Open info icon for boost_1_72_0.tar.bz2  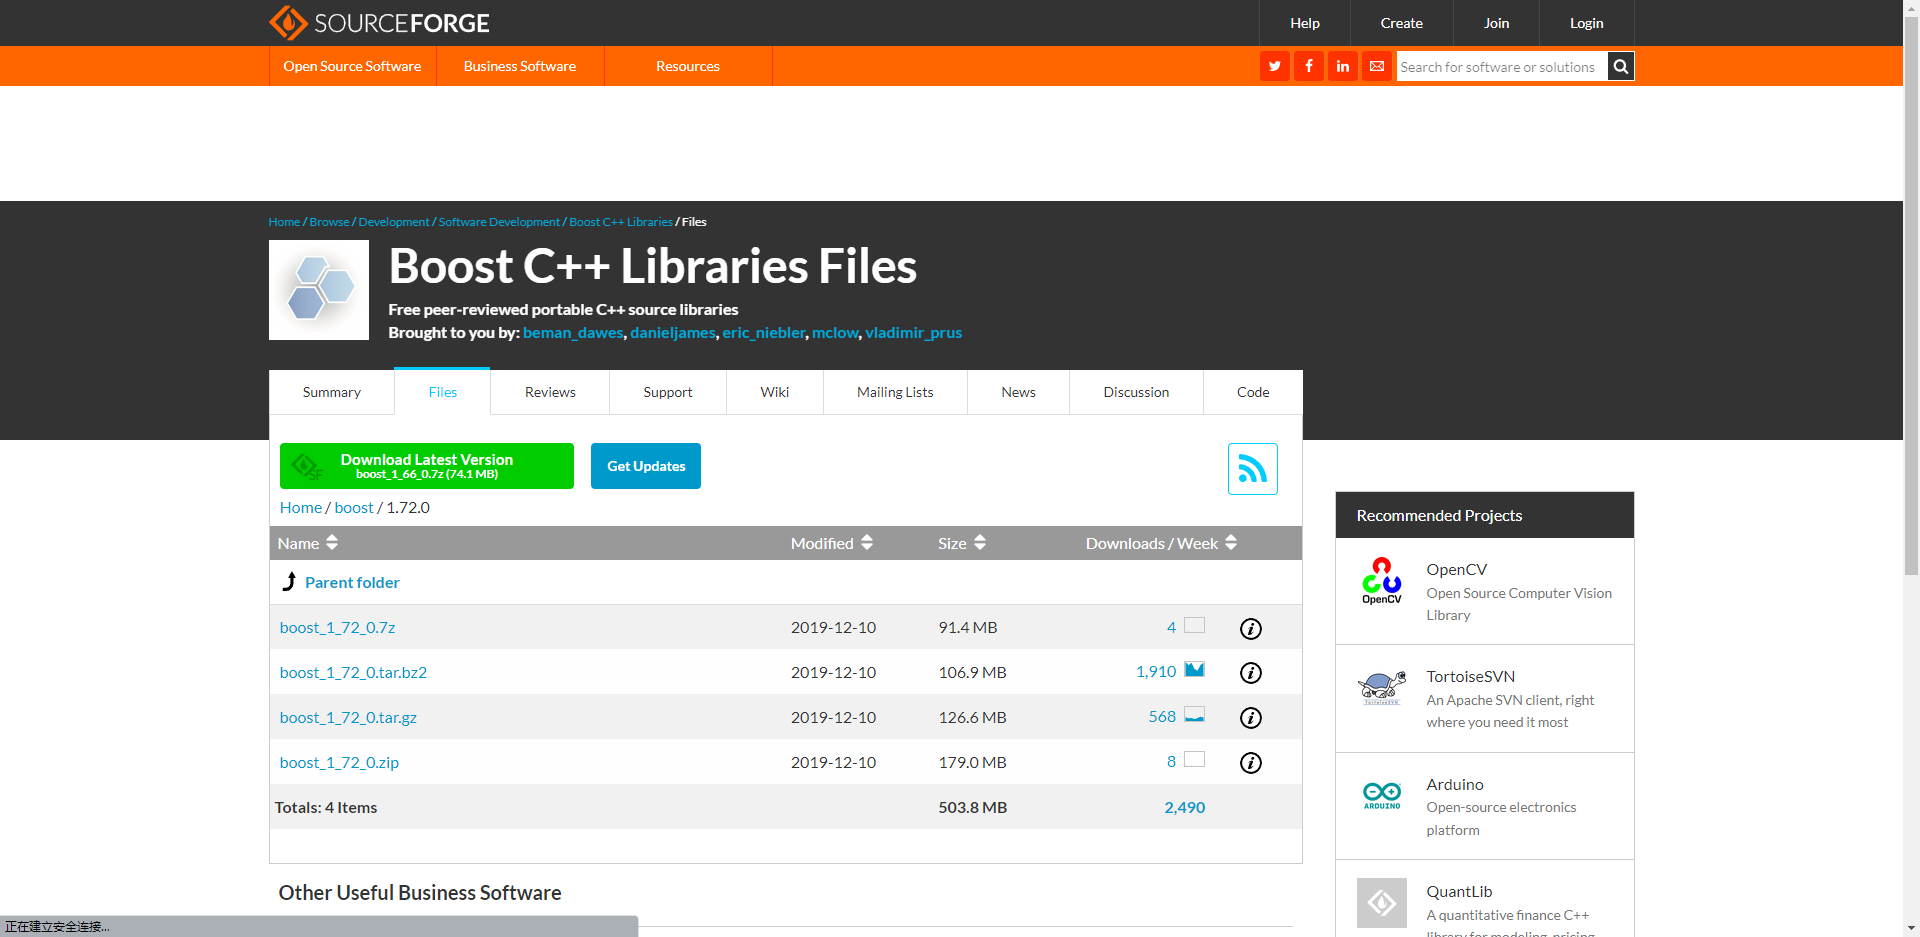coord(1250,672)
